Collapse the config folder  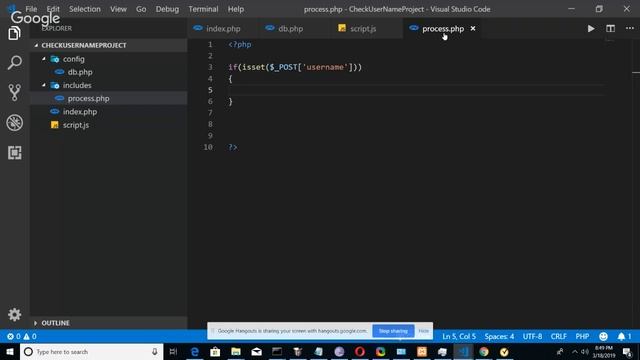[44, 59]
